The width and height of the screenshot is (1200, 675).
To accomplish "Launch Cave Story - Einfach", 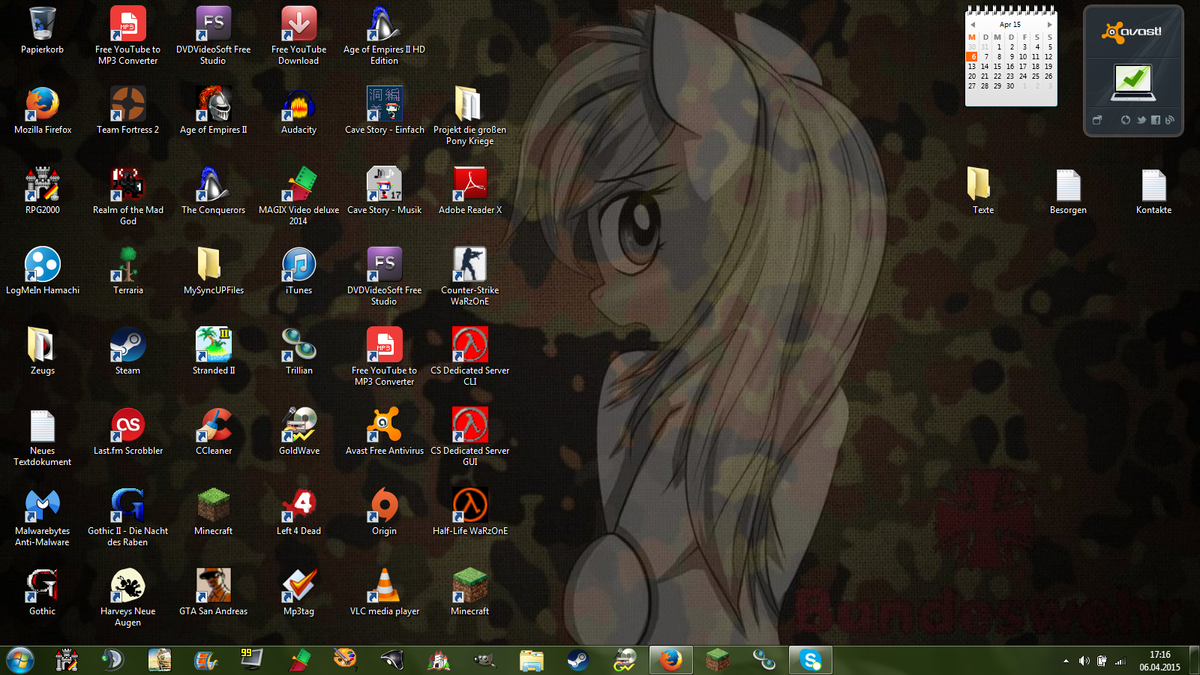I will (385, 110).
